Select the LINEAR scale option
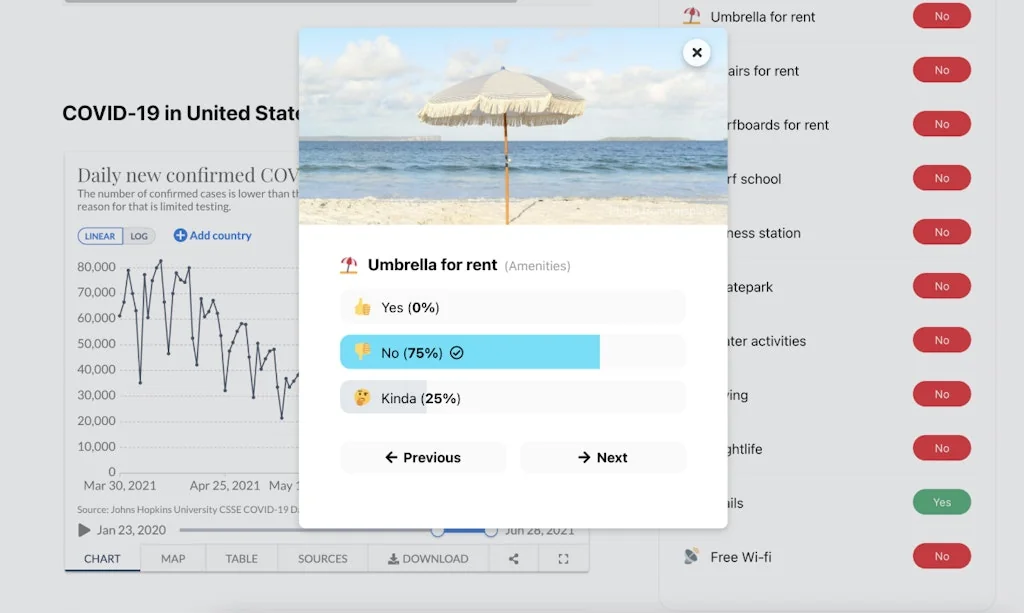 point(99,236)
